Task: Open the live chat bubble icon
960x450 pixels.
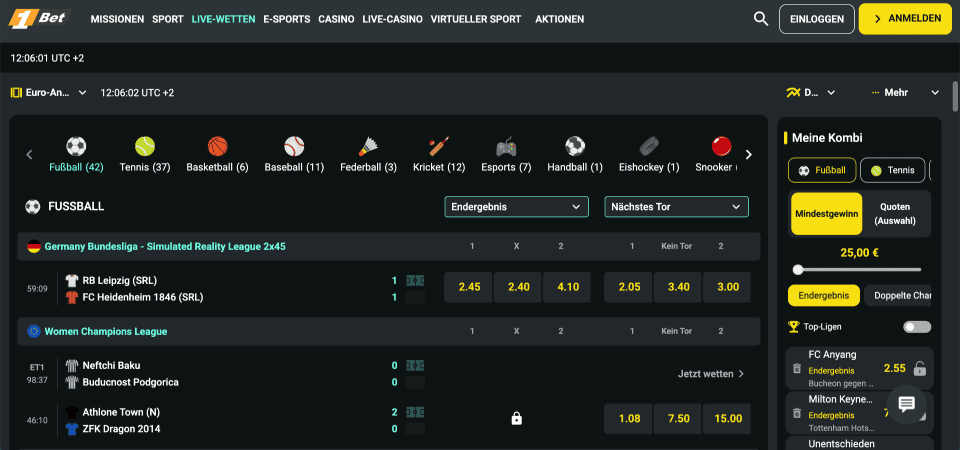Action: coord(906,404)
